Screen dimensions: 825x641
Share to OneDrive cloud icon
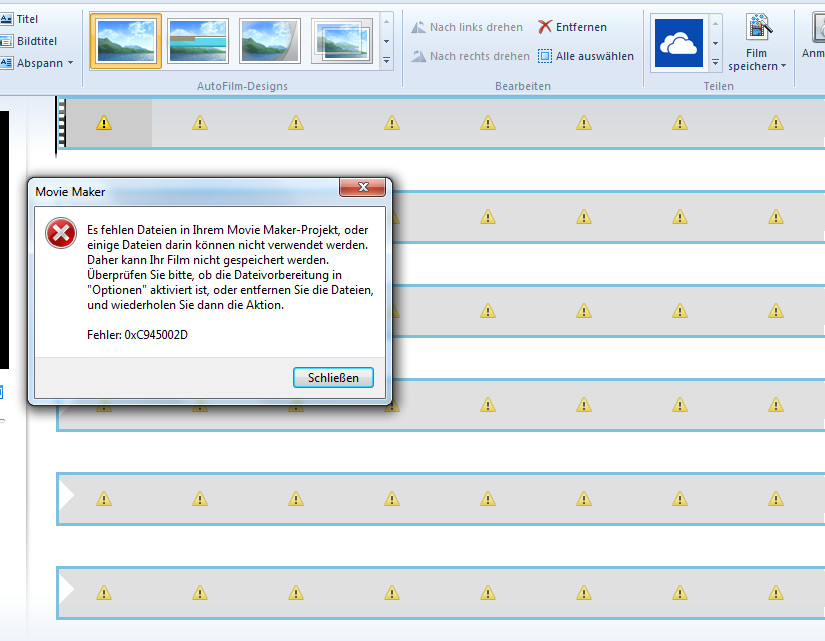point(679,43)
